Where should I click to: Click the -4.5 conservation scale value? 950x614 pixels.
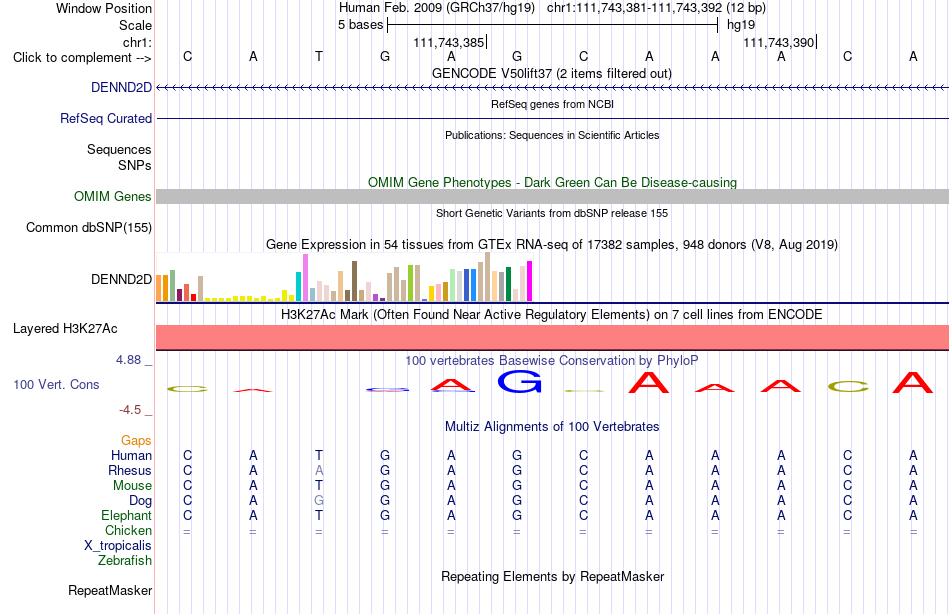point(130,410)
